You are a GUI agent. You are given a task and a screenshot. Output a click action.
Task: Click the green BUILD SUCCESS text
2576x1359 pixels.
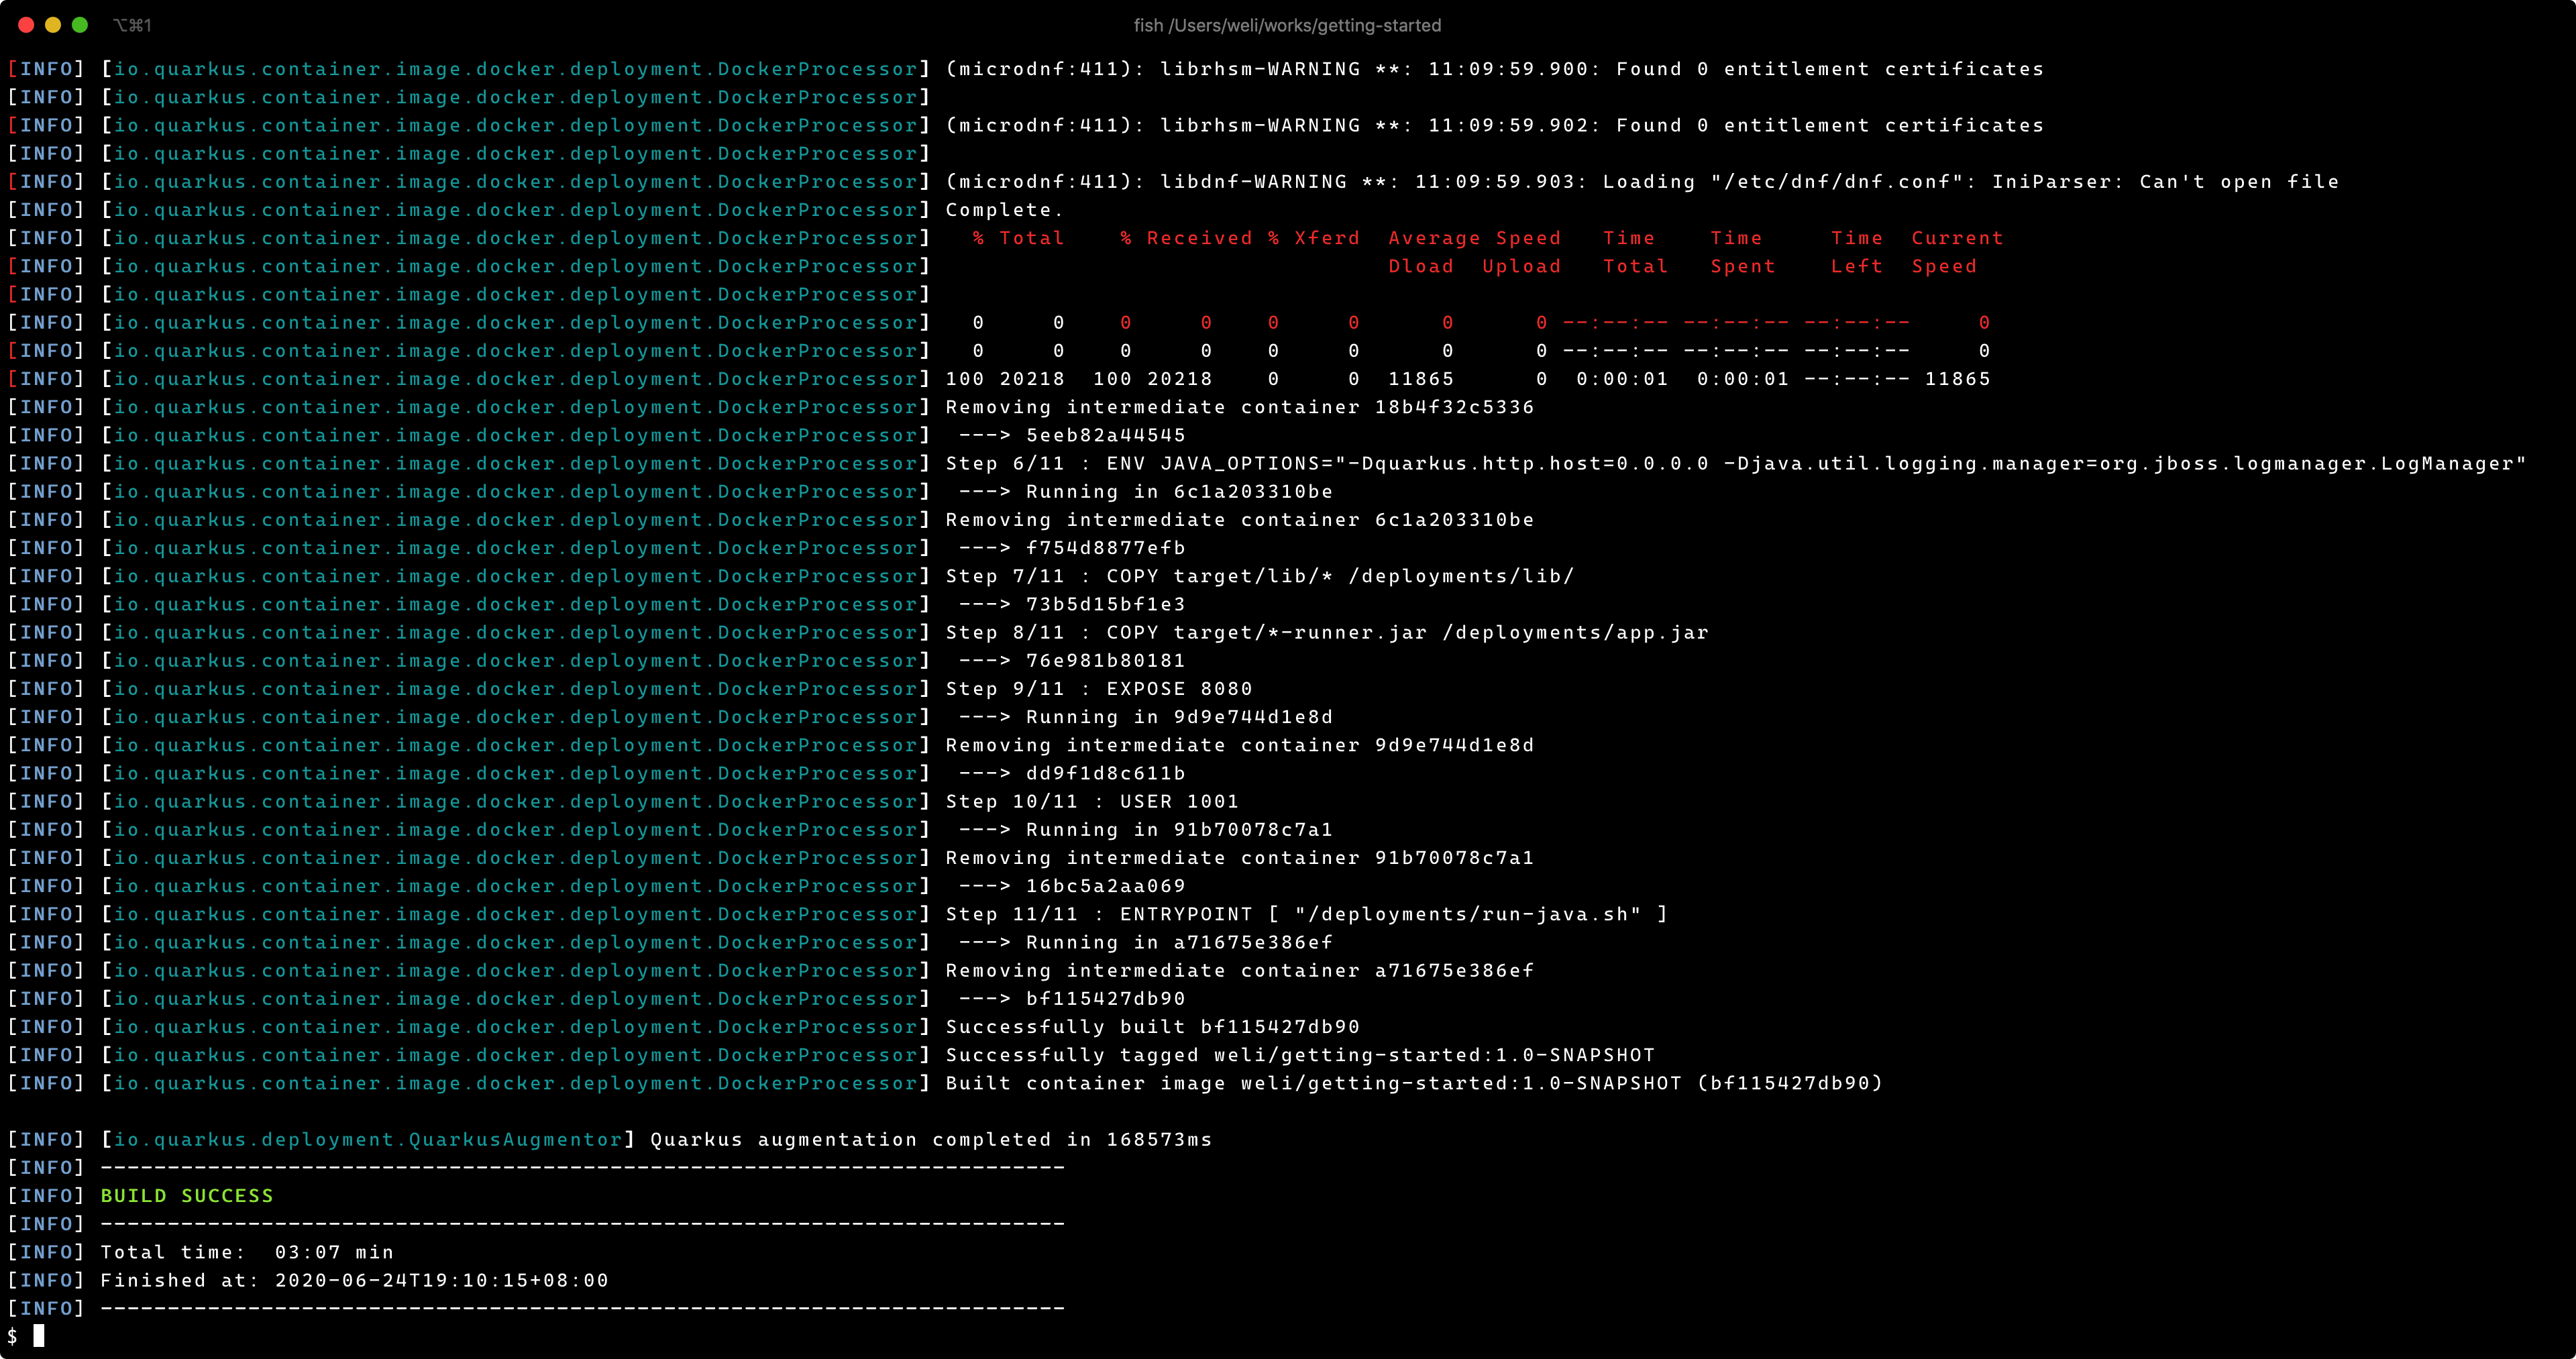pos(186,1196)
